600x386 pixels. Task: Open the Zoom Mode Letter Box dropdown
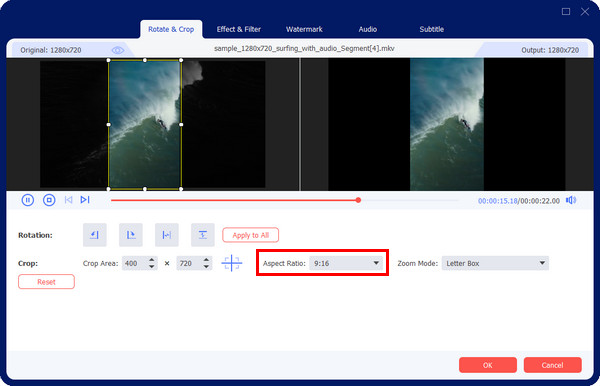495,263
